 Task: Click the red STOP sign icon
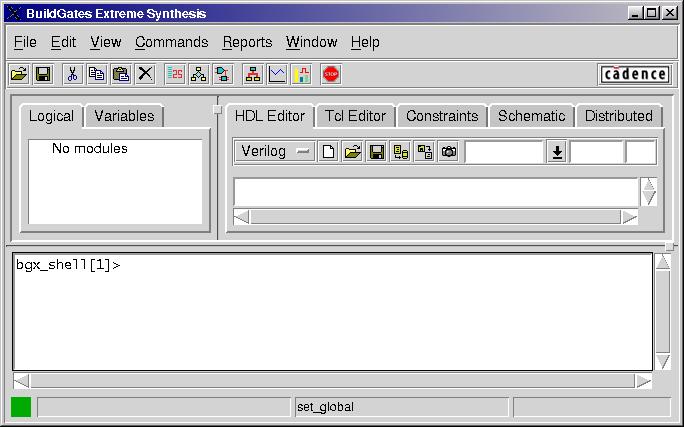[331, 75]
